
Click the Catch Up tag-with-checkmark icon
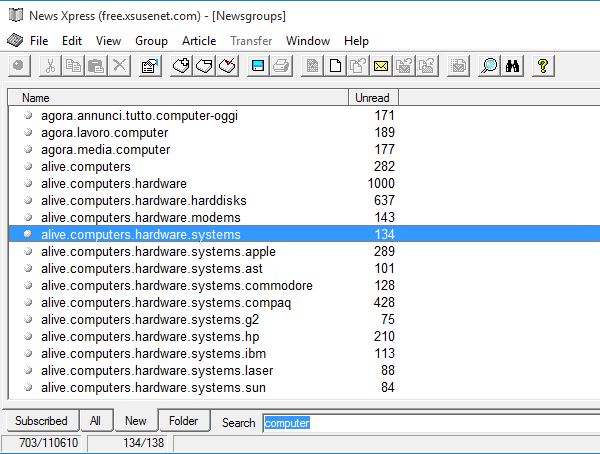[x=228, y=66]
